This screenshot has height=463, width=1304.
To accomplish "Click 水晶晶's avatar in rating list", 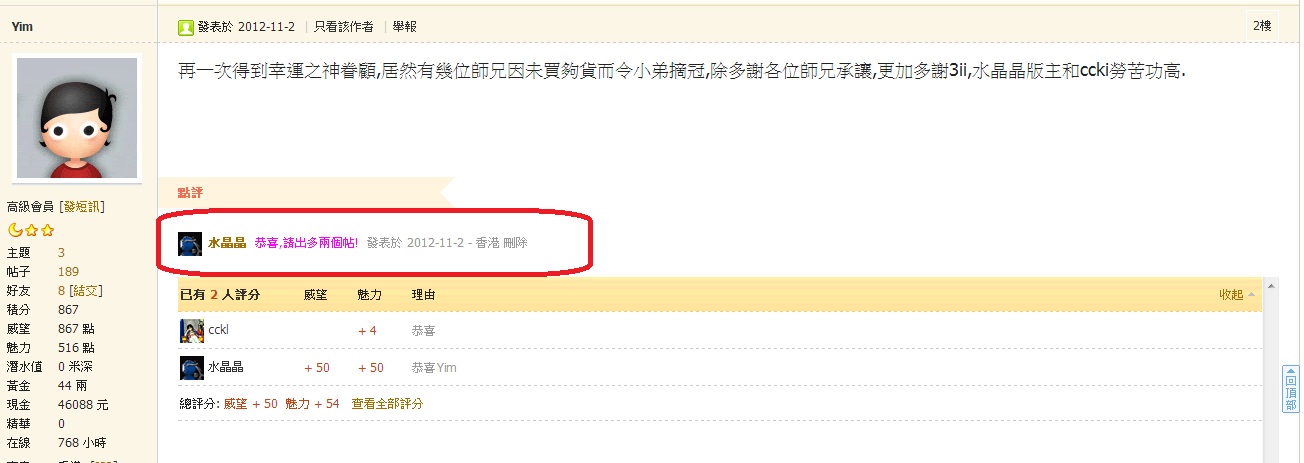I will pos(191,368).
